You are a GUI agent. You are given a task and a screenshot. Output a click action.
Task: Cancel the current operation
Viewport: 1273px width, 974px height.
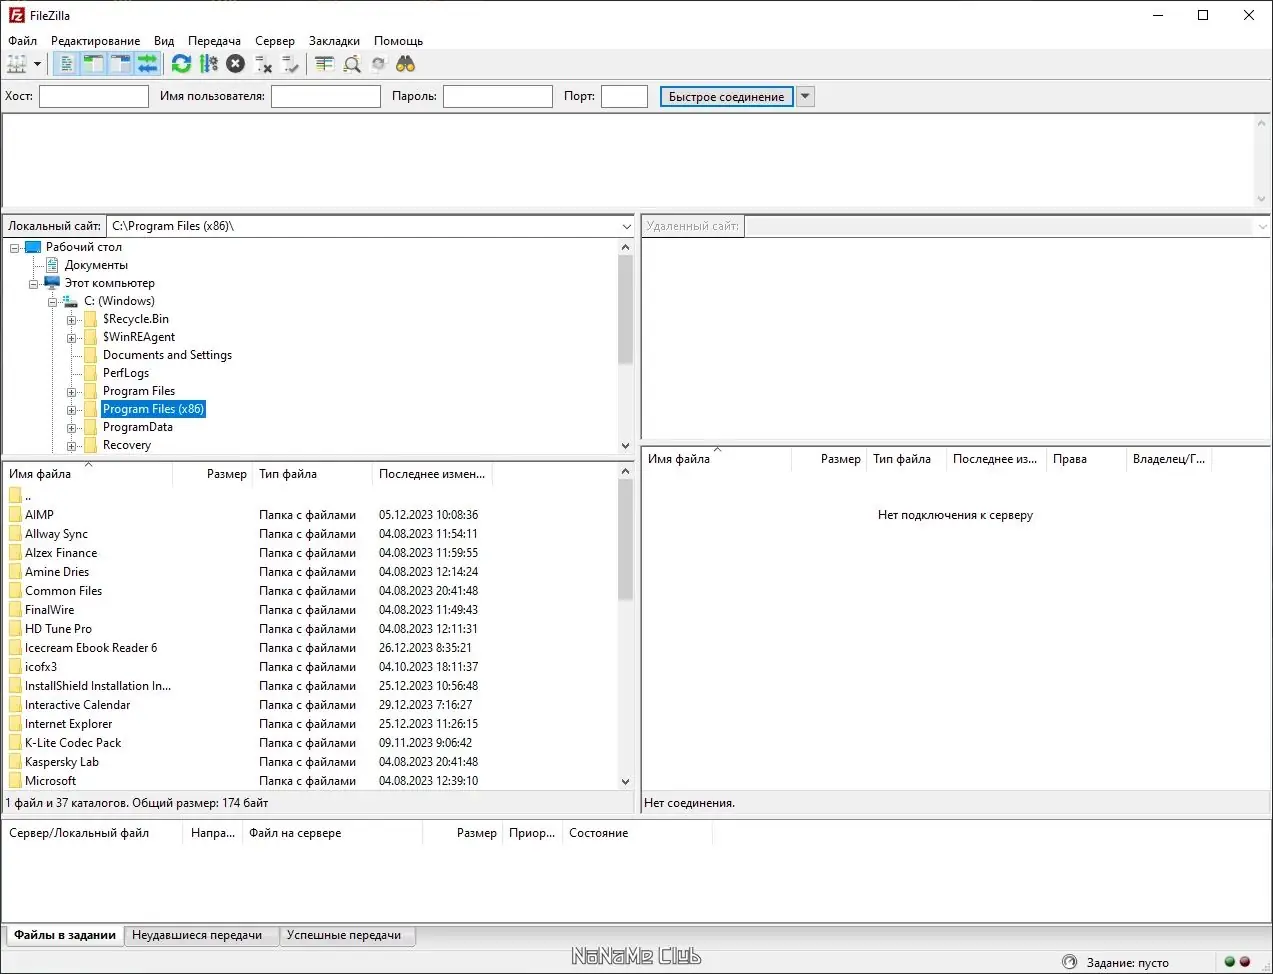[235, 64]
